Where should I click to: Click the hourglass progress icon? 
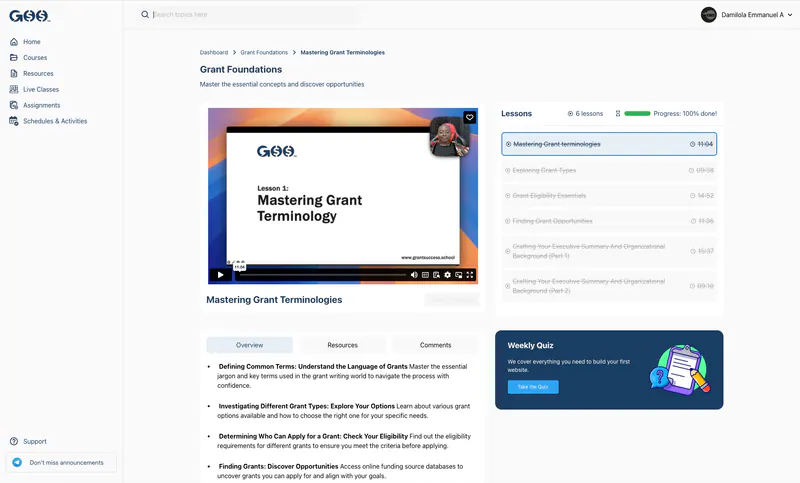pos(618,114)
